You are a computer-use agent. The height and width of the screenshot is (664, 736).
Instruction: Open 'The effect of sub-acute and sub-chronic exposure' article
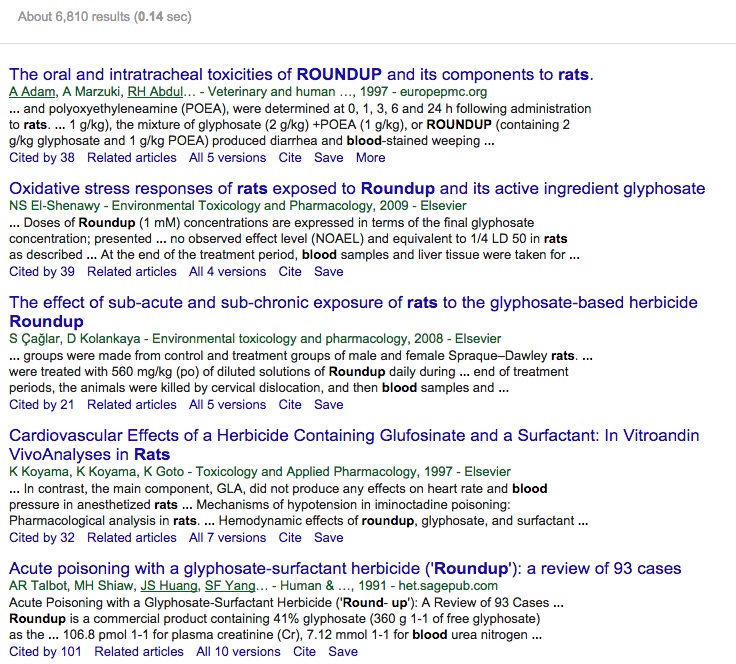pyautogui.click(x=353, y=312)
